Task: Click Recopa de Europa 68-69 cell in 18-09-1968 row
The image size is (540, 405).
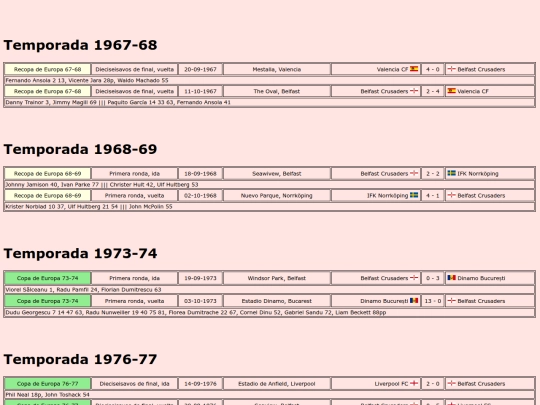Action: [x=48, y=174]
